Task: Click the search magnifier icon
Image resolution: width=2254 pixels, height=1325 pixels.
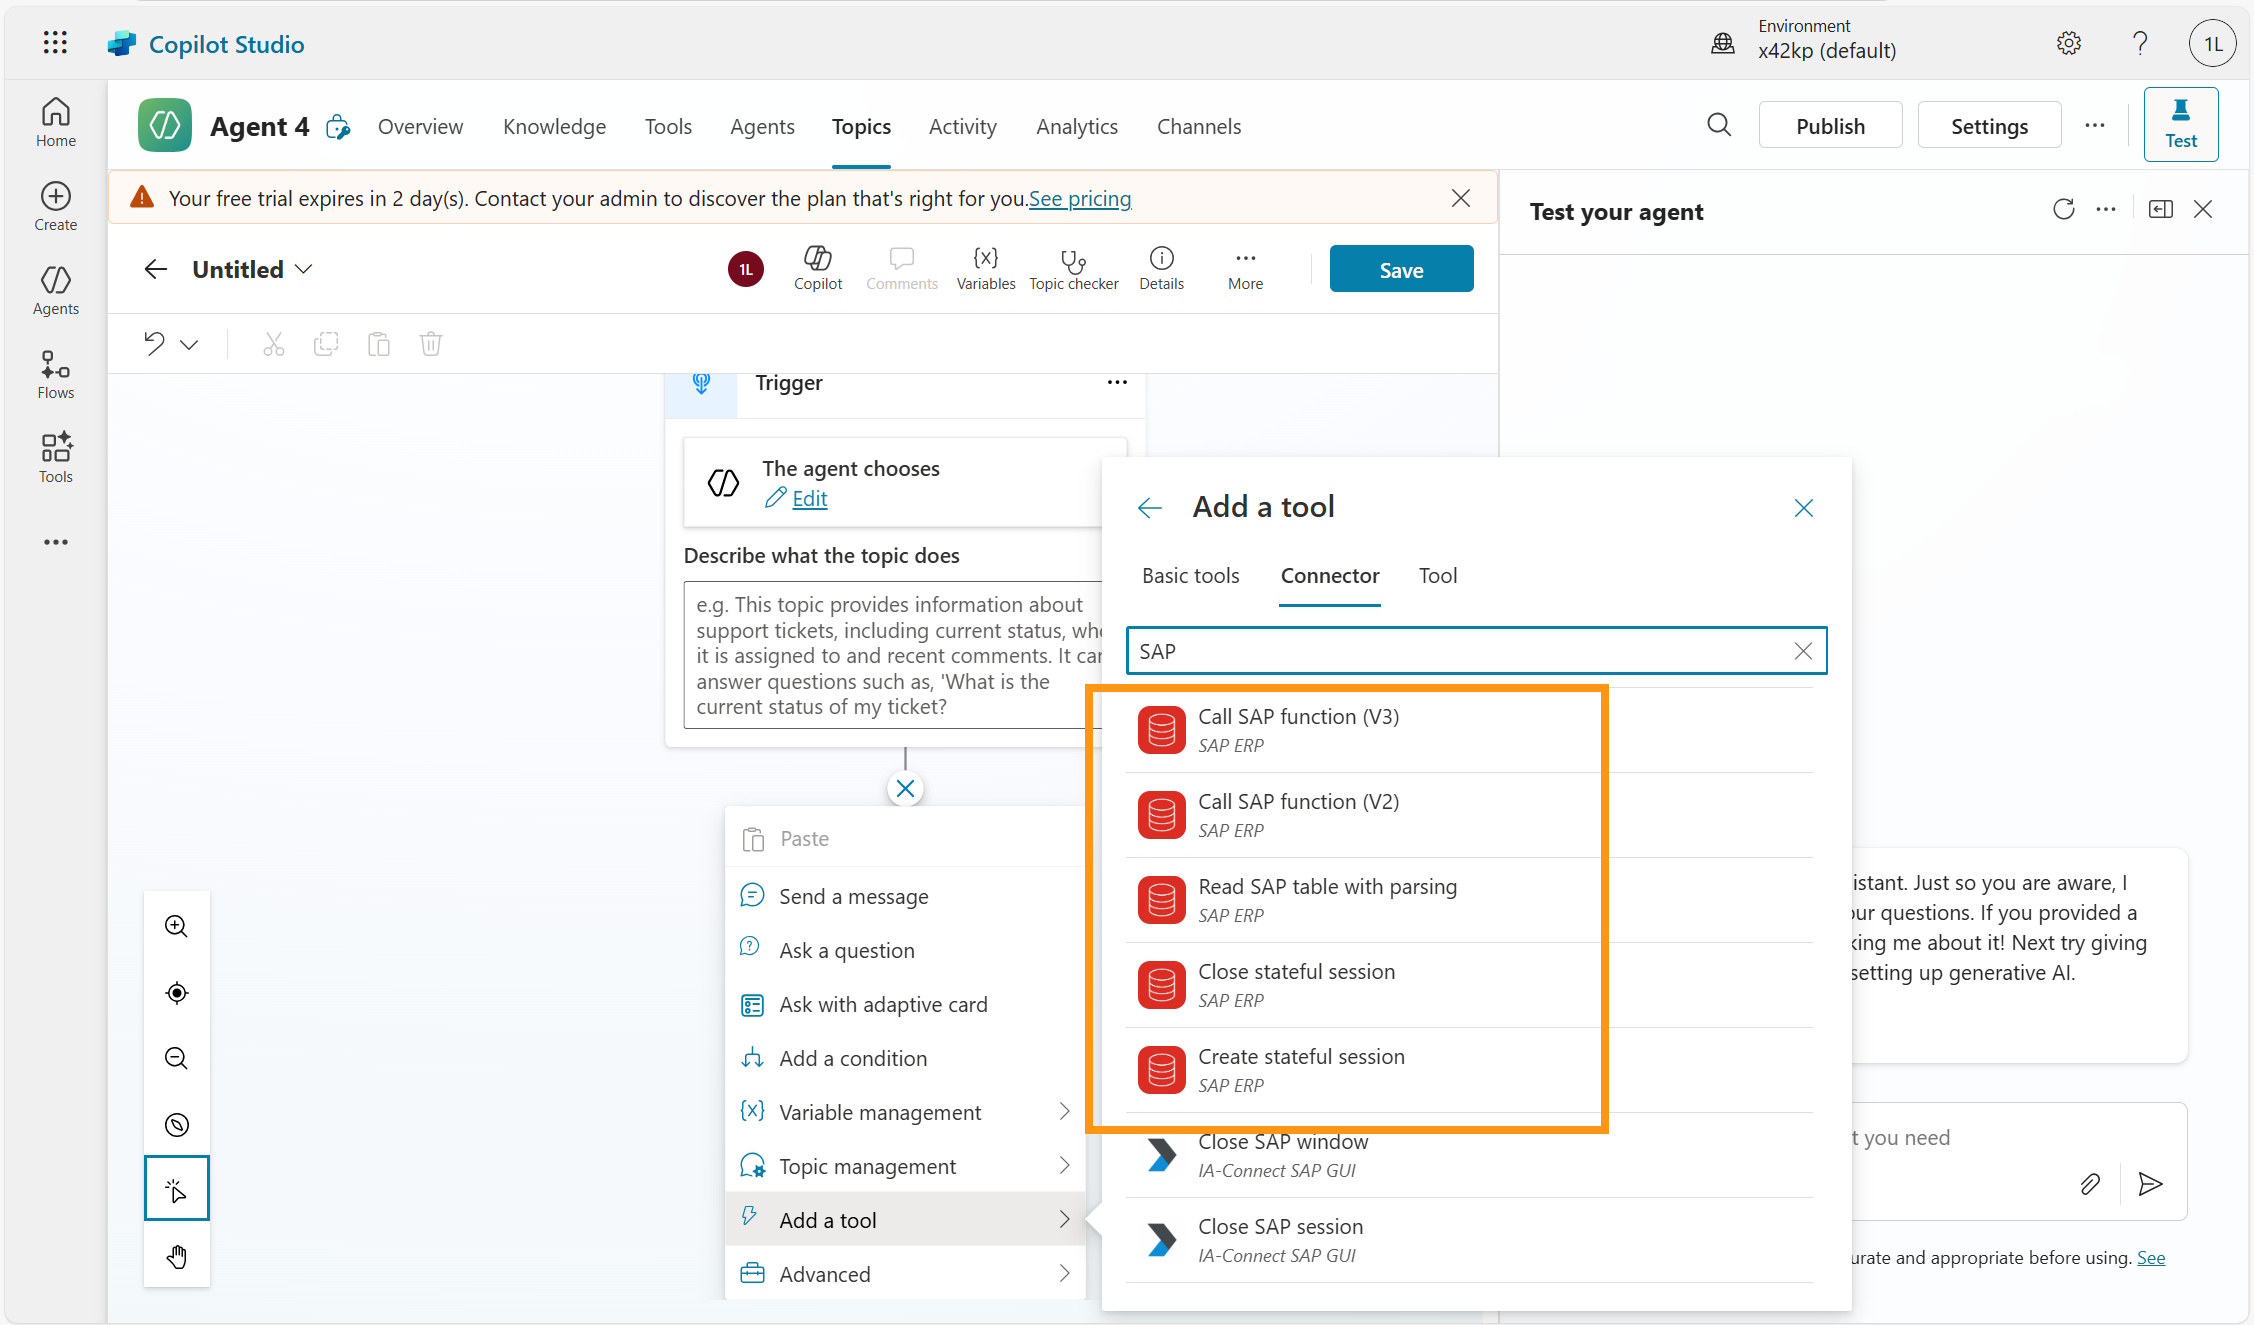Action: [1719, 125]
